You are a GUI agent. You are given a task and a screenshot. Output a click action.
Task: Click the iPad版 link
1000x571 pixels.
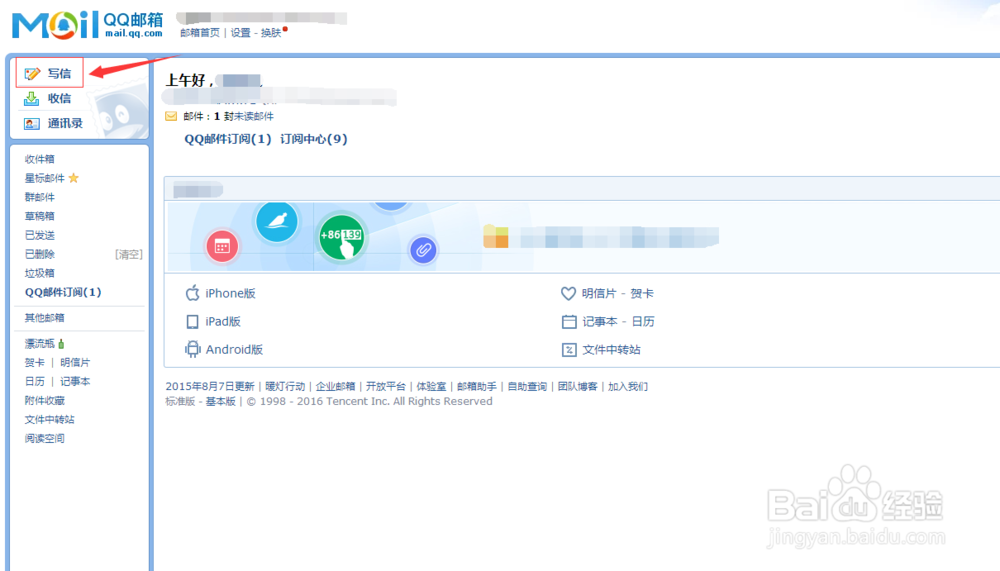223,322
